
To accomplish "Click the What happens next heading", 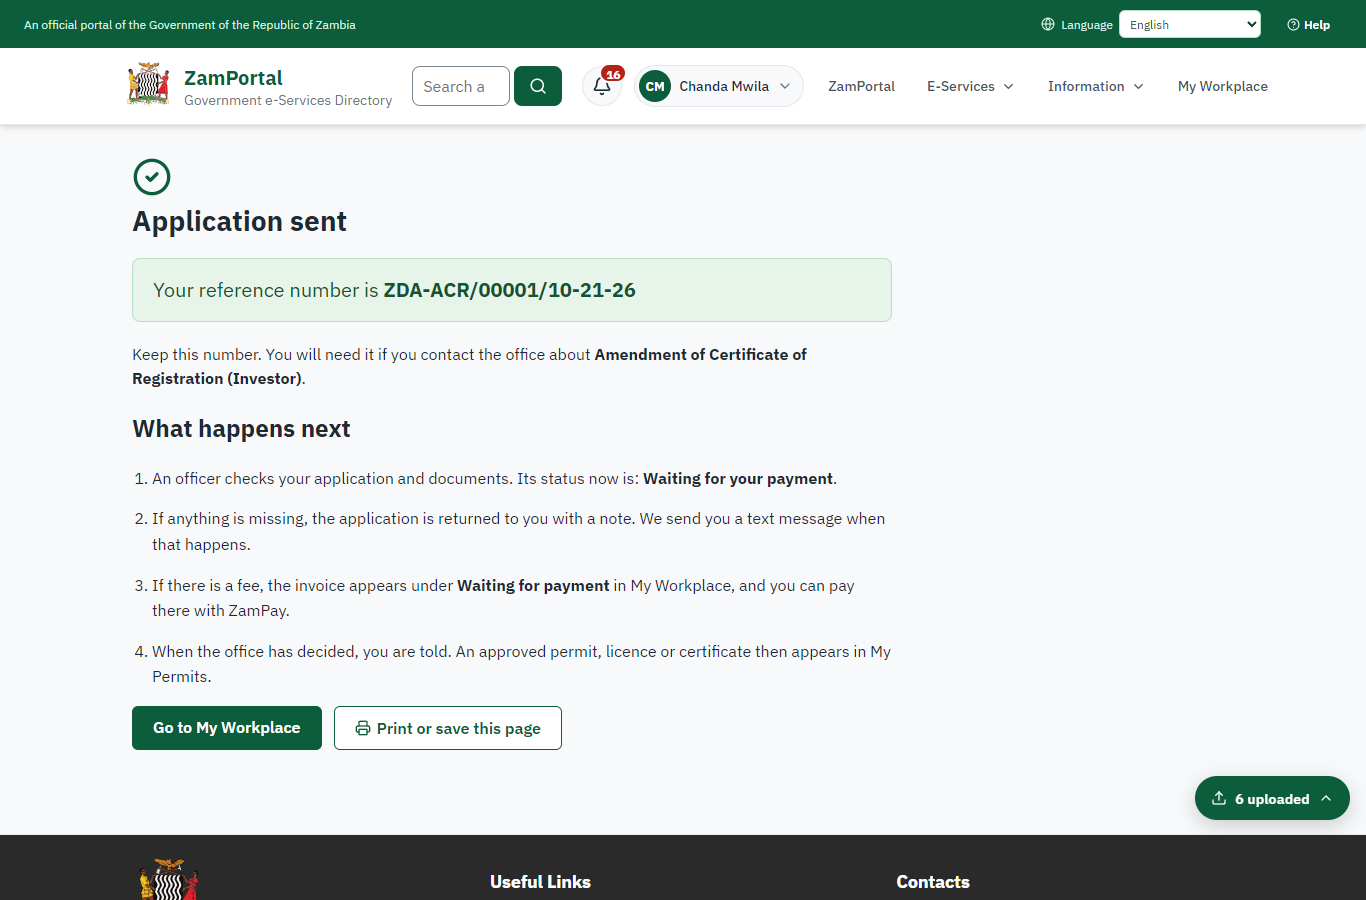I will click(241, 429).
